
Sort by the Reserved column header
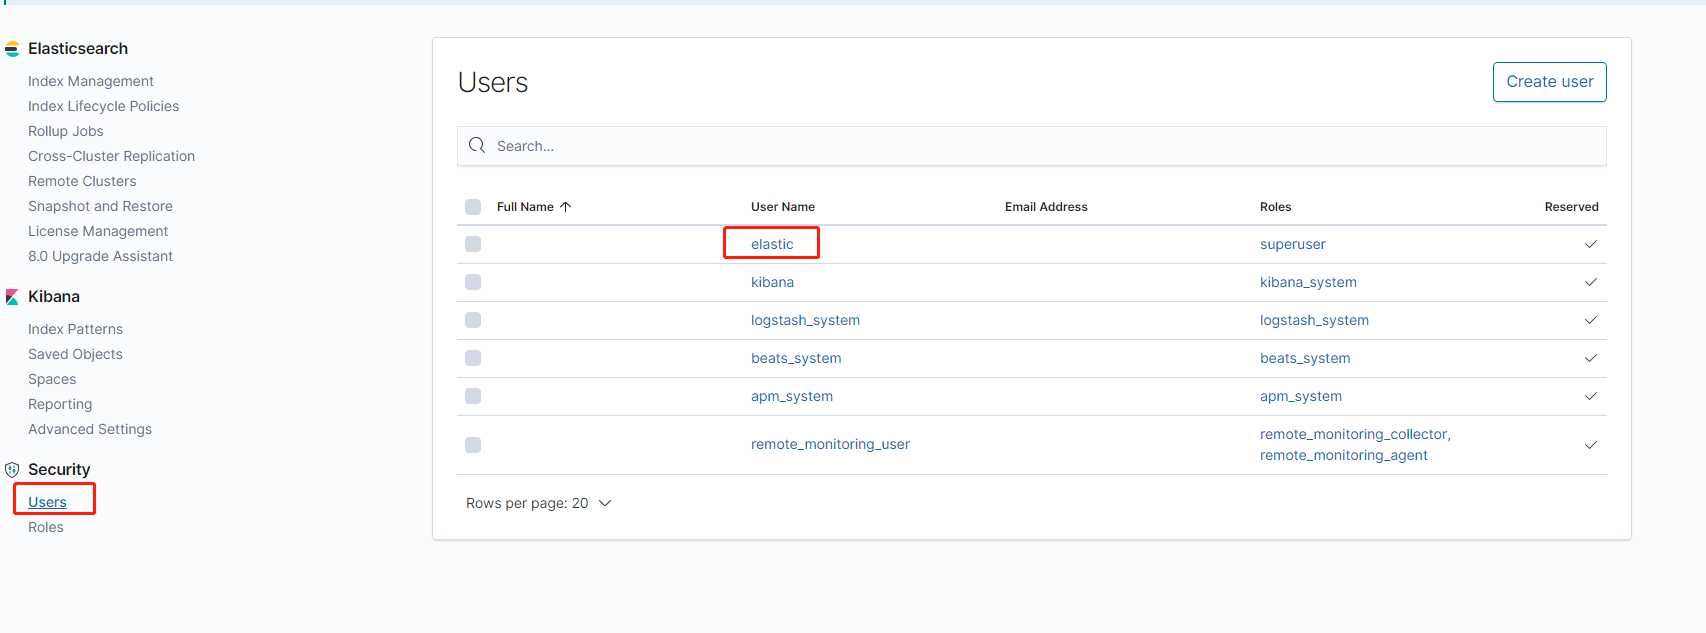click(x=1571, y=207)
